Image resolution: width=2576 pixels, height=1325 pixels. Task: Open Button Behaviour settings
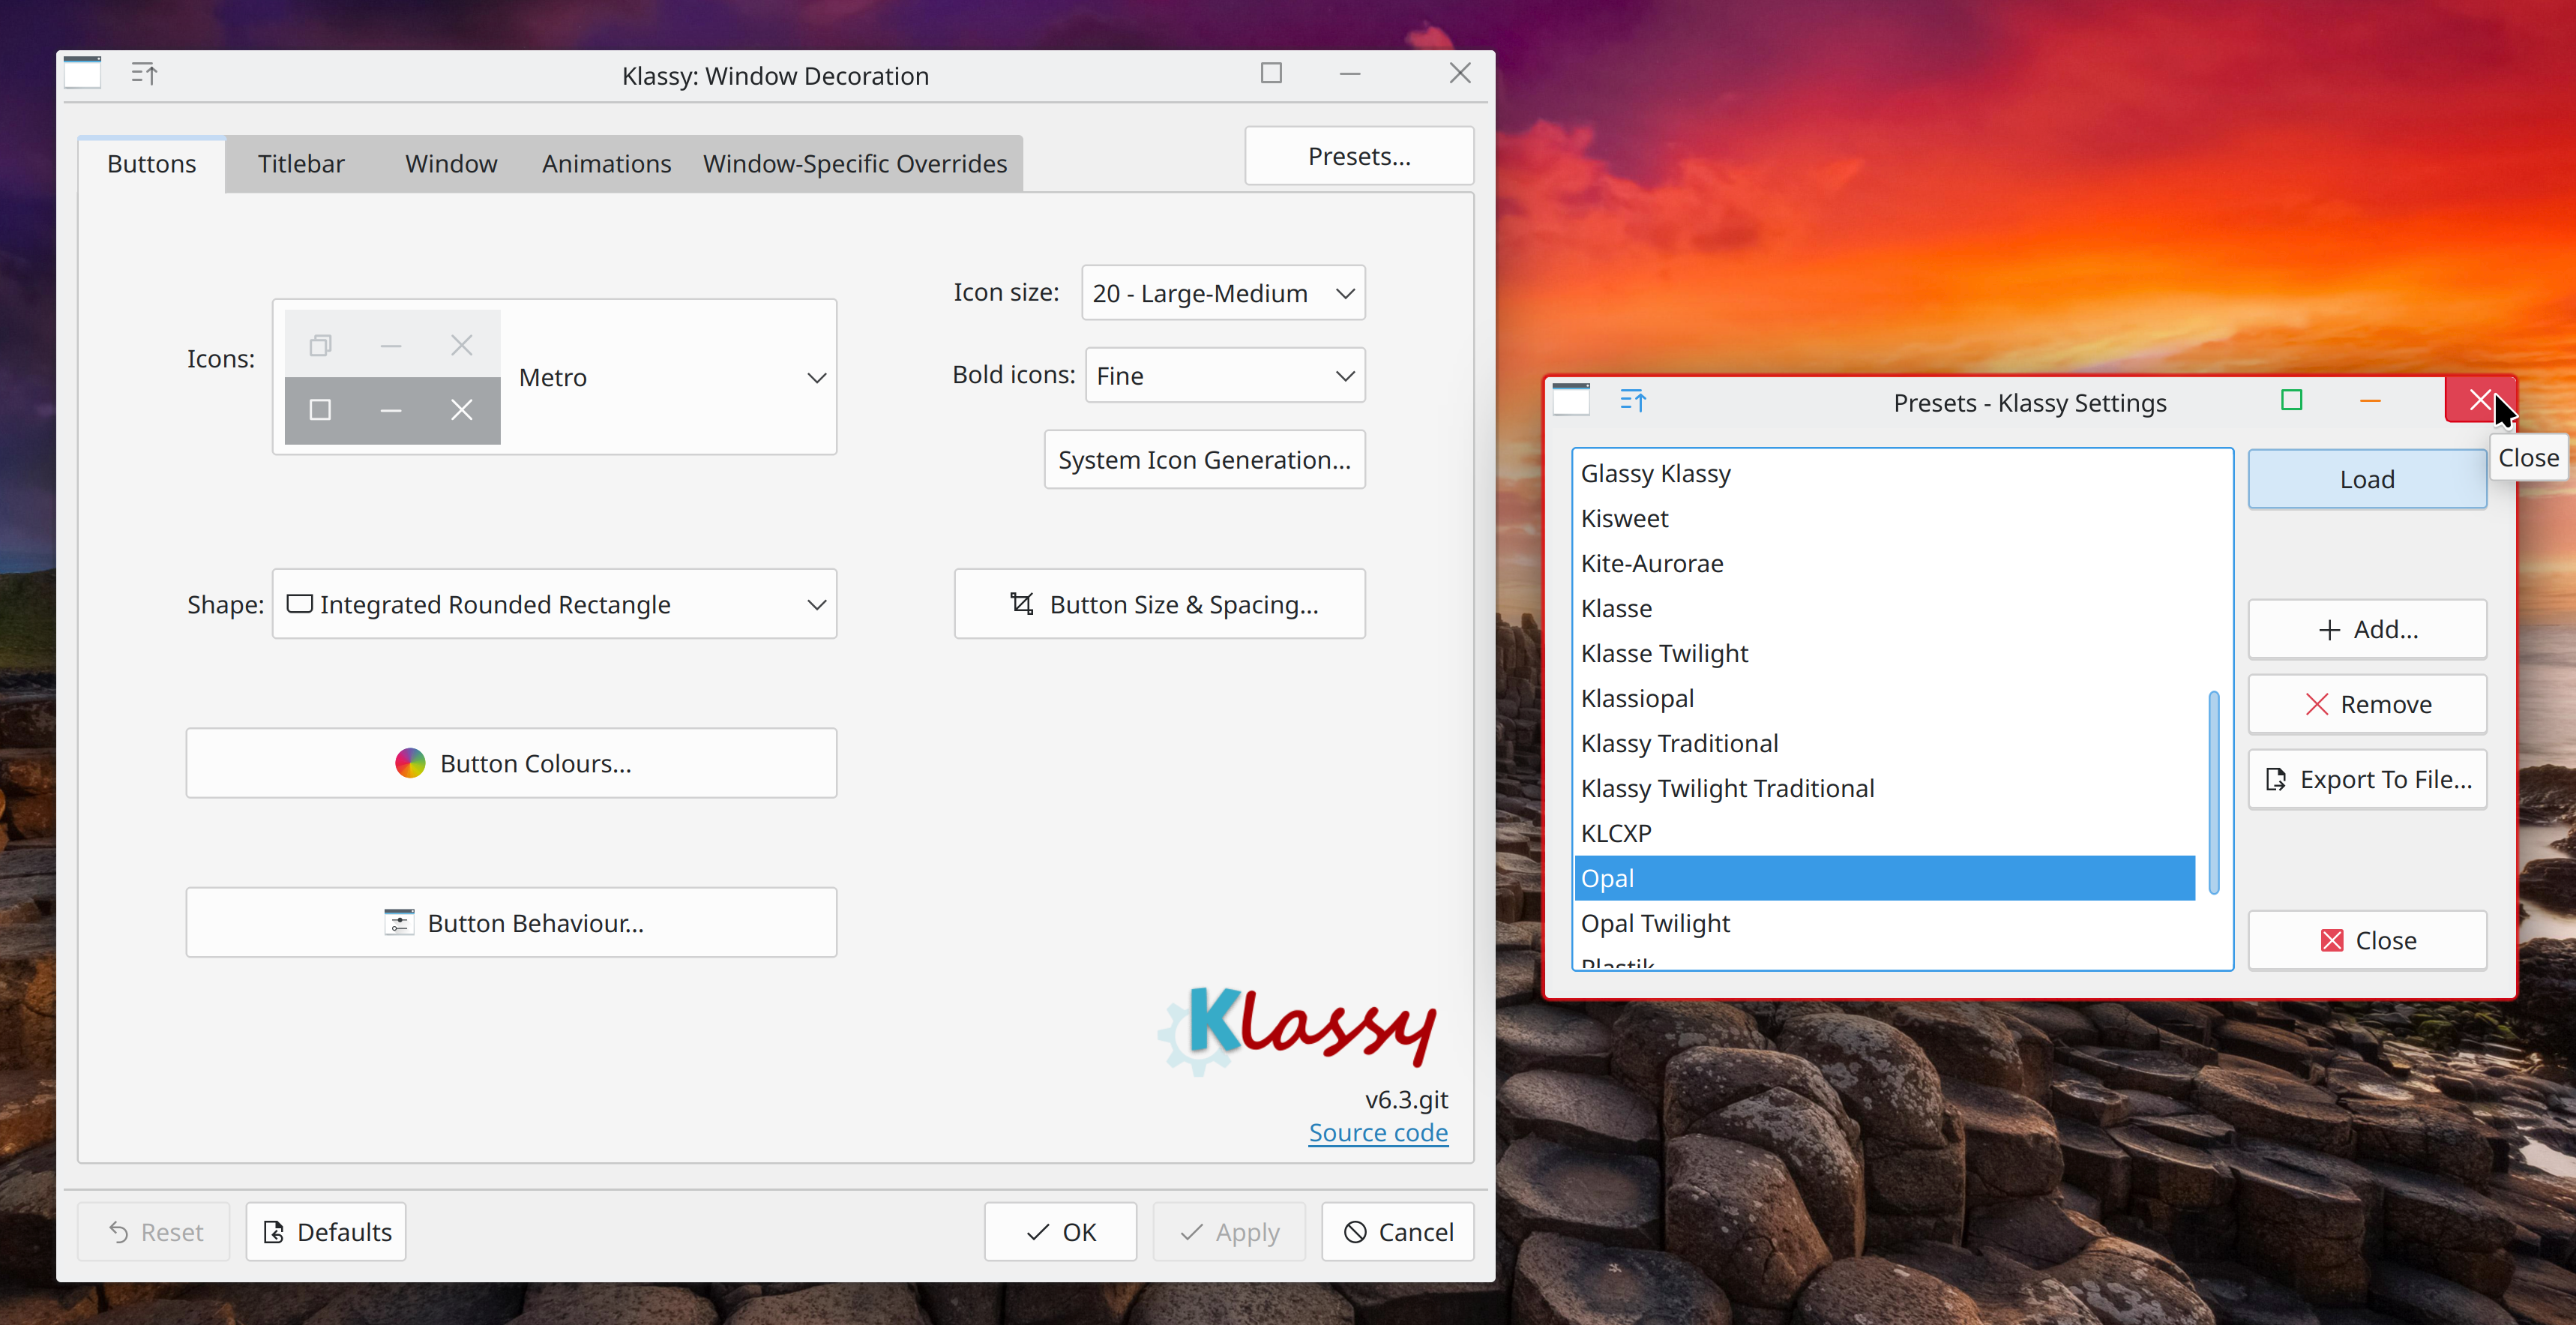(511, 922)
